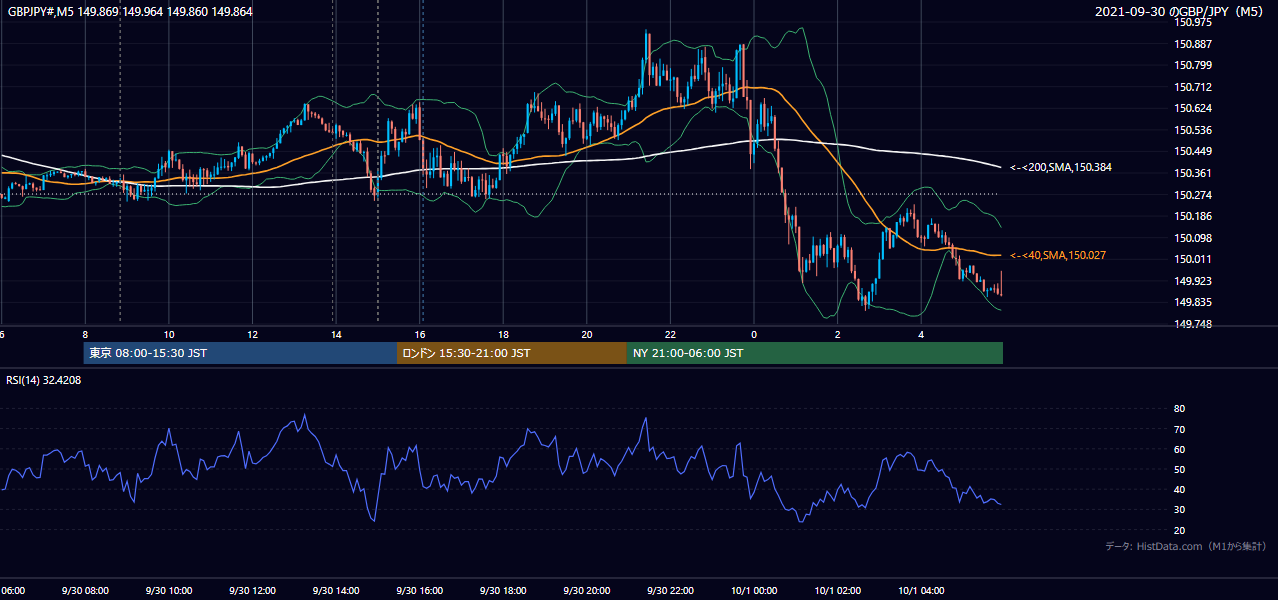Click the 9/30 18:00 time axis label

tap(503, 591)
